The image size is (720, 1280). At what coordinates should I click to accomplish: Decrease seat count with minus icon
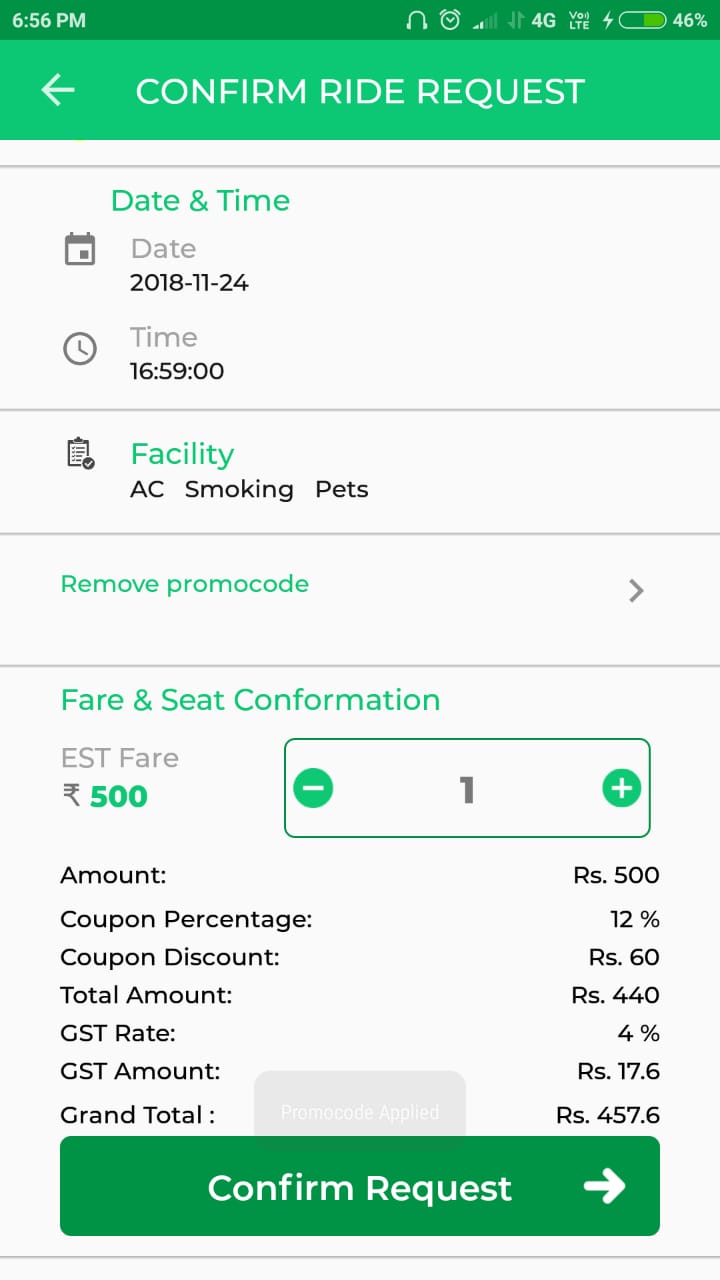313,789
